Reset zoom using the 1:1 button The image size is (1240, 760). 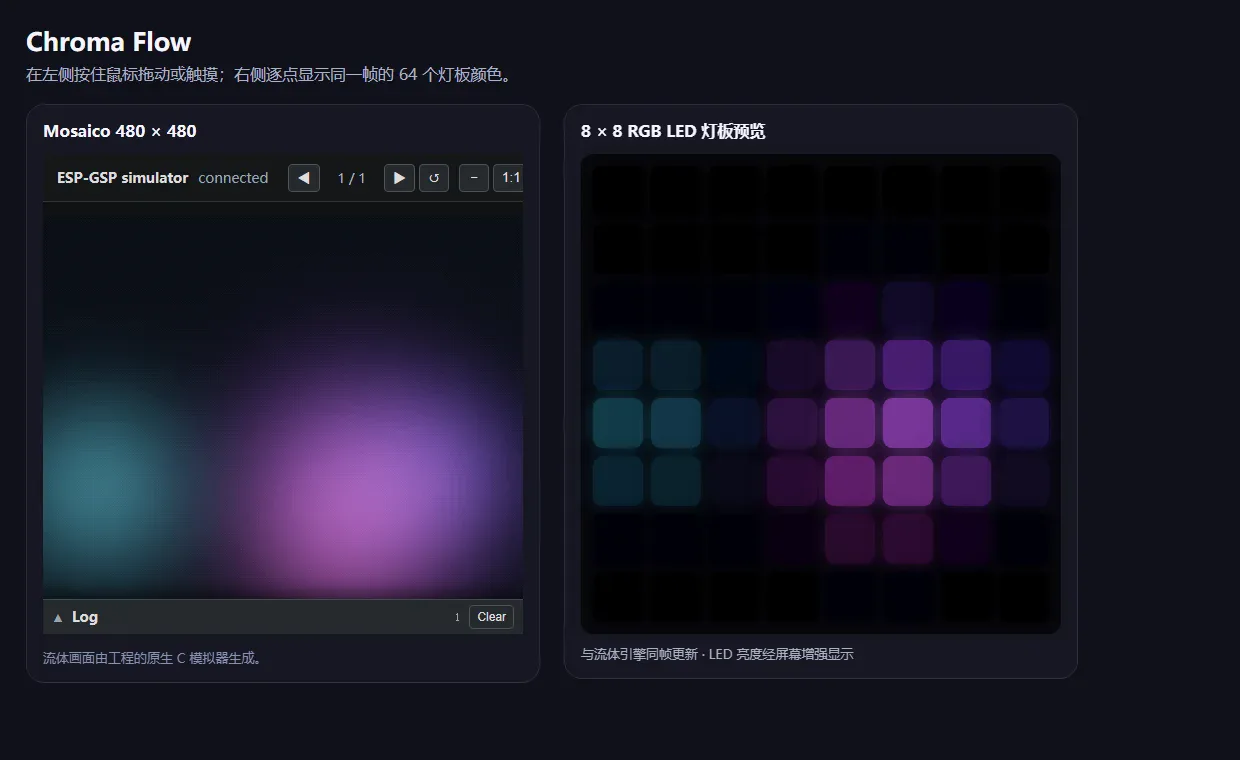509,178
